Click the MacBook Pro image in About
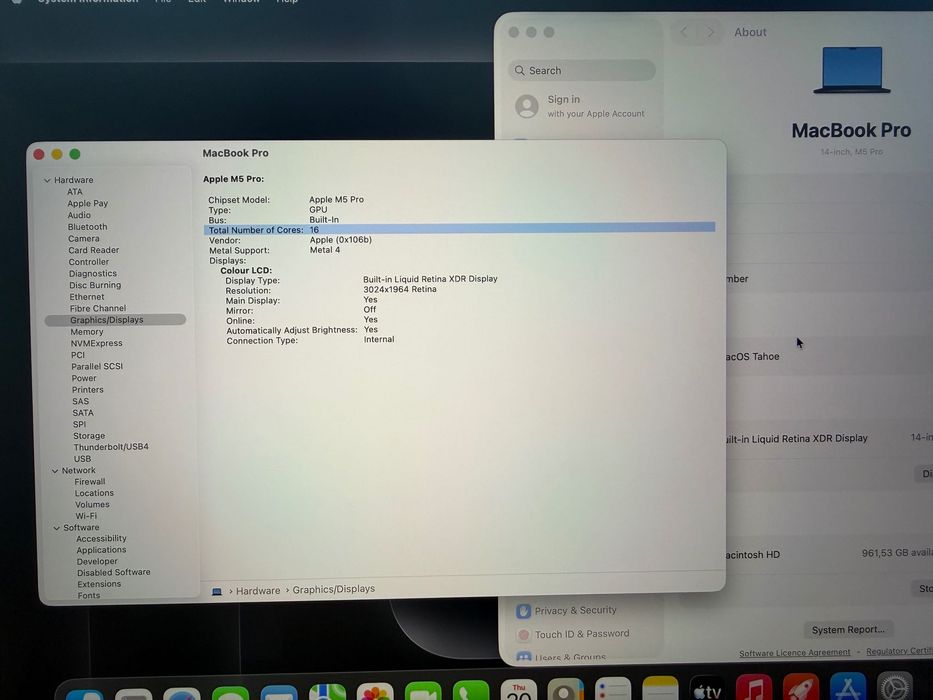 851,70
